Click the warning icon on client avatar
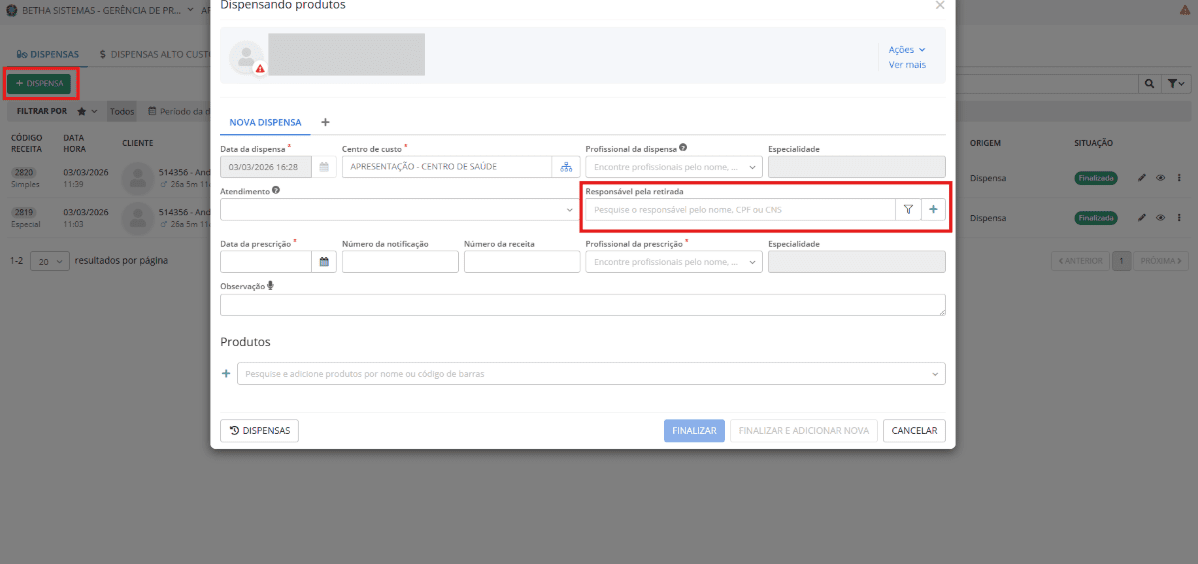This screenshot has height=564, width=1198. pos(260,69)
